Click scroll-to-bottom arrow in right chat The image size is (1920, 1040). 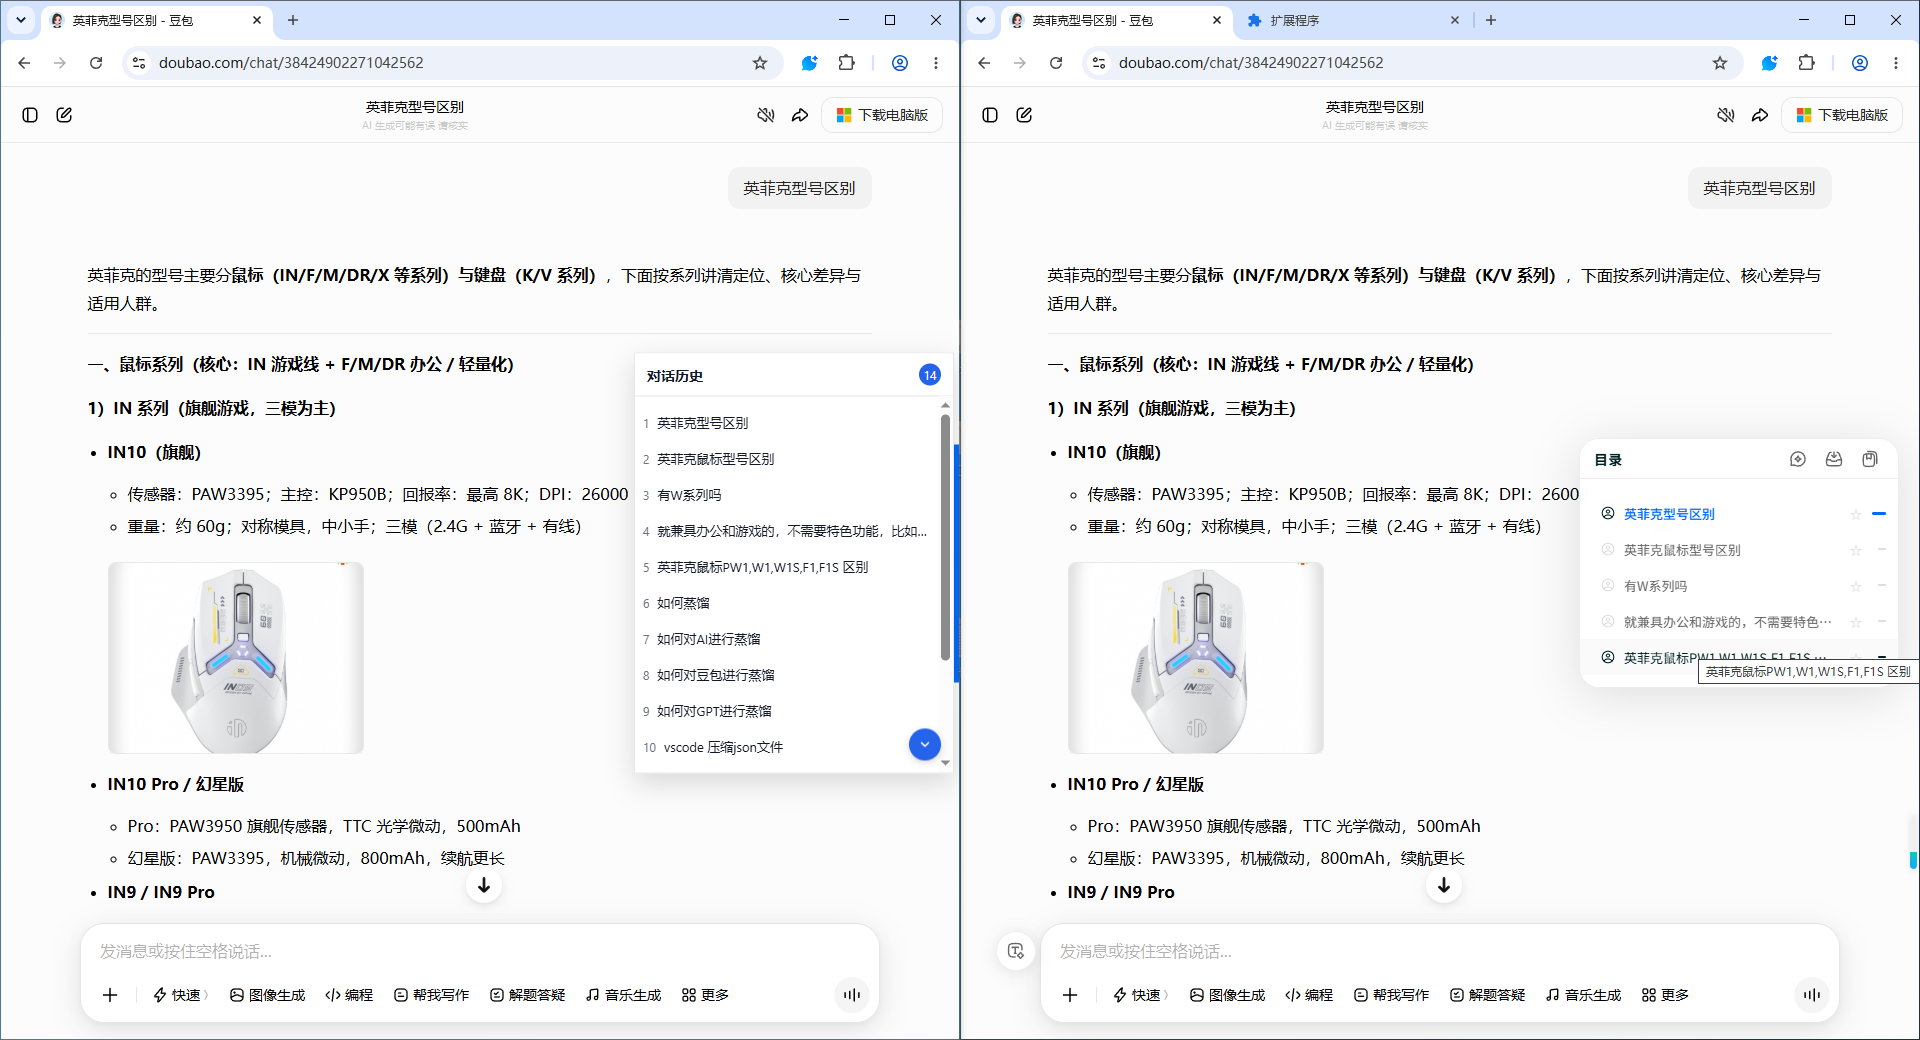pos(1444,885)
